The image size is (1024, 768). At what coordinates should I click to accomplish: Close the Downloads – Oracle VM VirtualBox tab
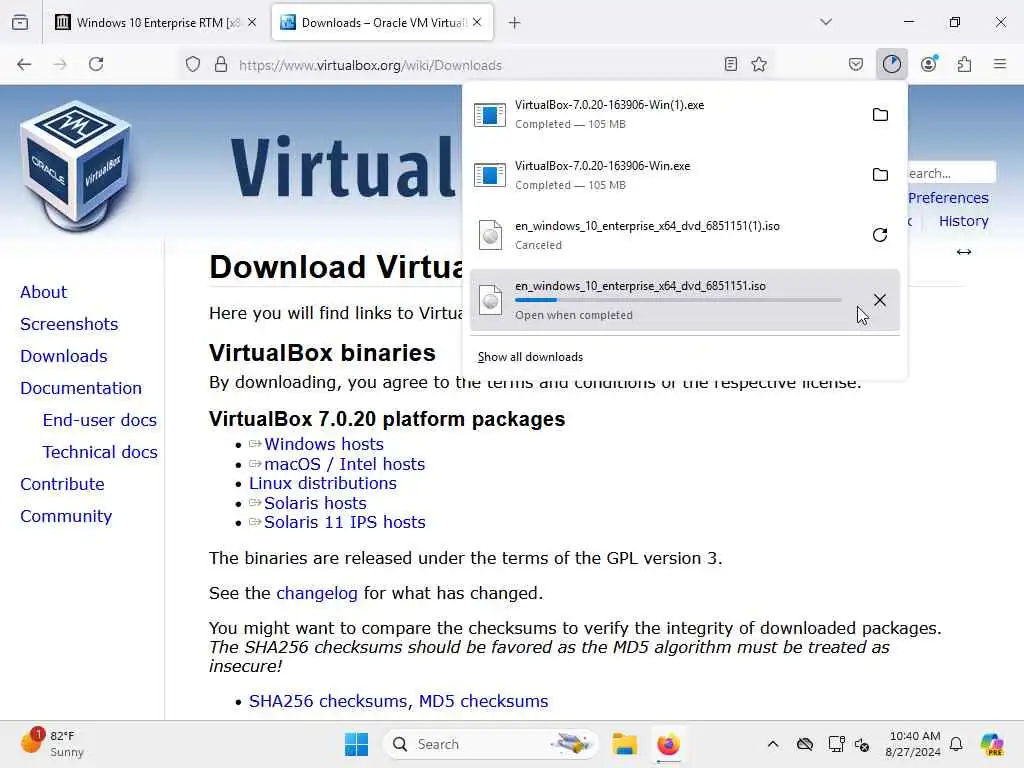(x=477, y=22)
